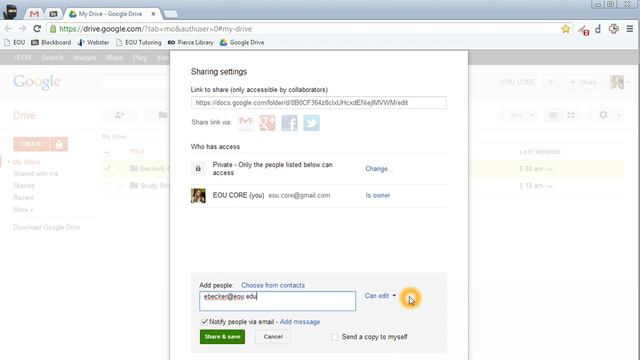Share link via Facebook icon
This screenshot has width=640, height=360.
[289, 123]
